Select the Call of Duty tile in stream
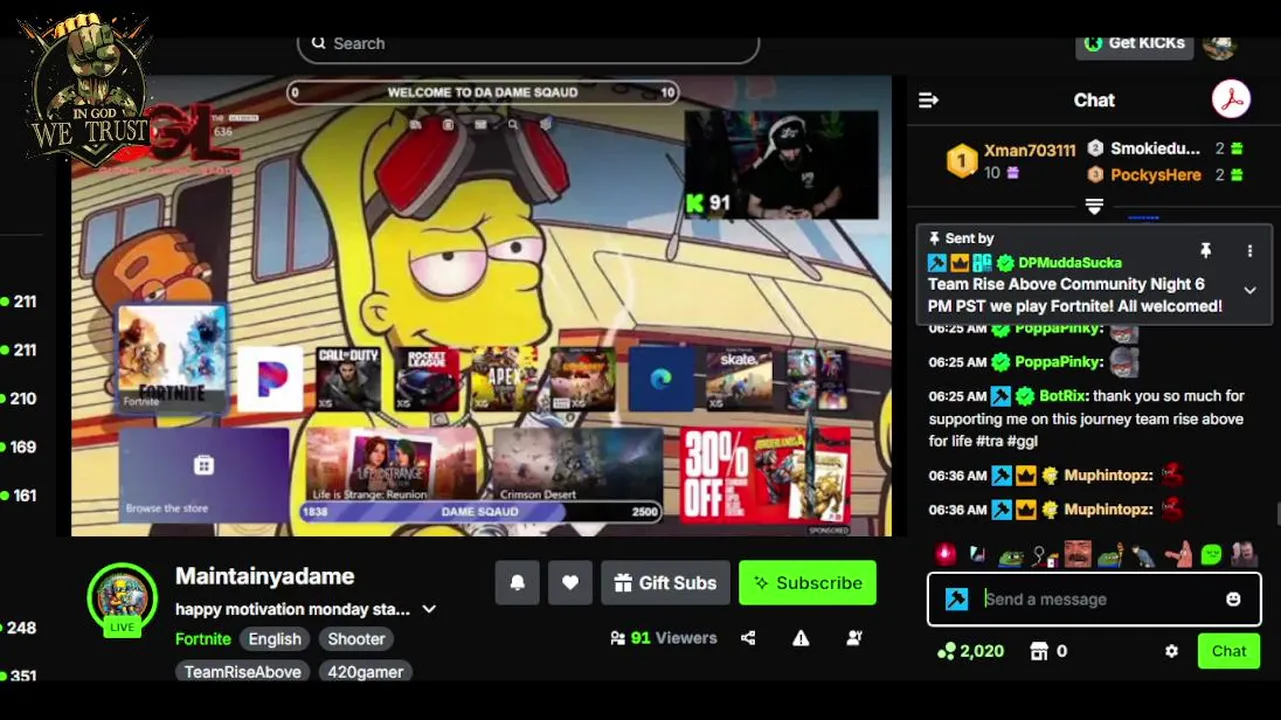The image size is (1281, 720). click(x=348, y=379)
